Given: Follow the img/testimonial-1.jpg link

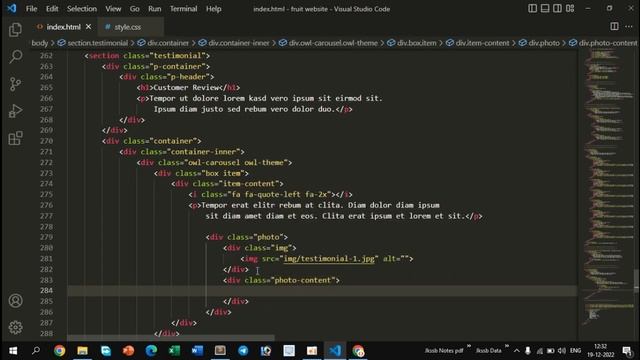Looking at the screenshot, I should point(329,259).
